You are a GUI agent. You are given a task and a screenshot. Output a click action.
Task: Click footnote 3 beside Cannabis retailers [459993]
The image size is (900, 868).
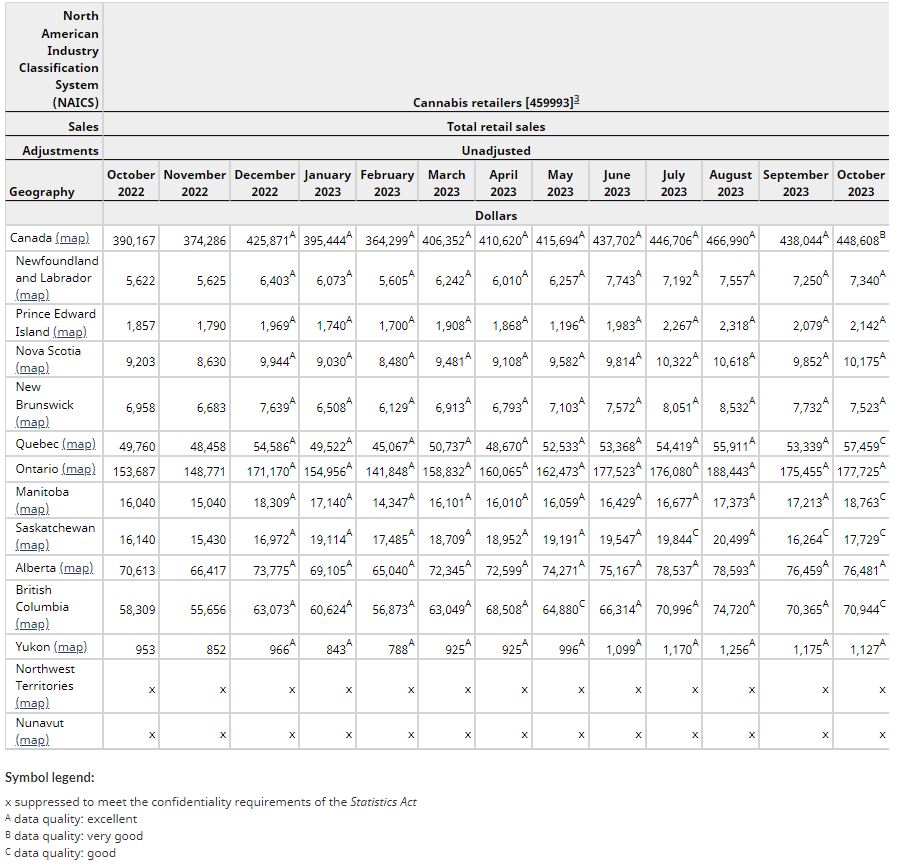click(576, 101)
